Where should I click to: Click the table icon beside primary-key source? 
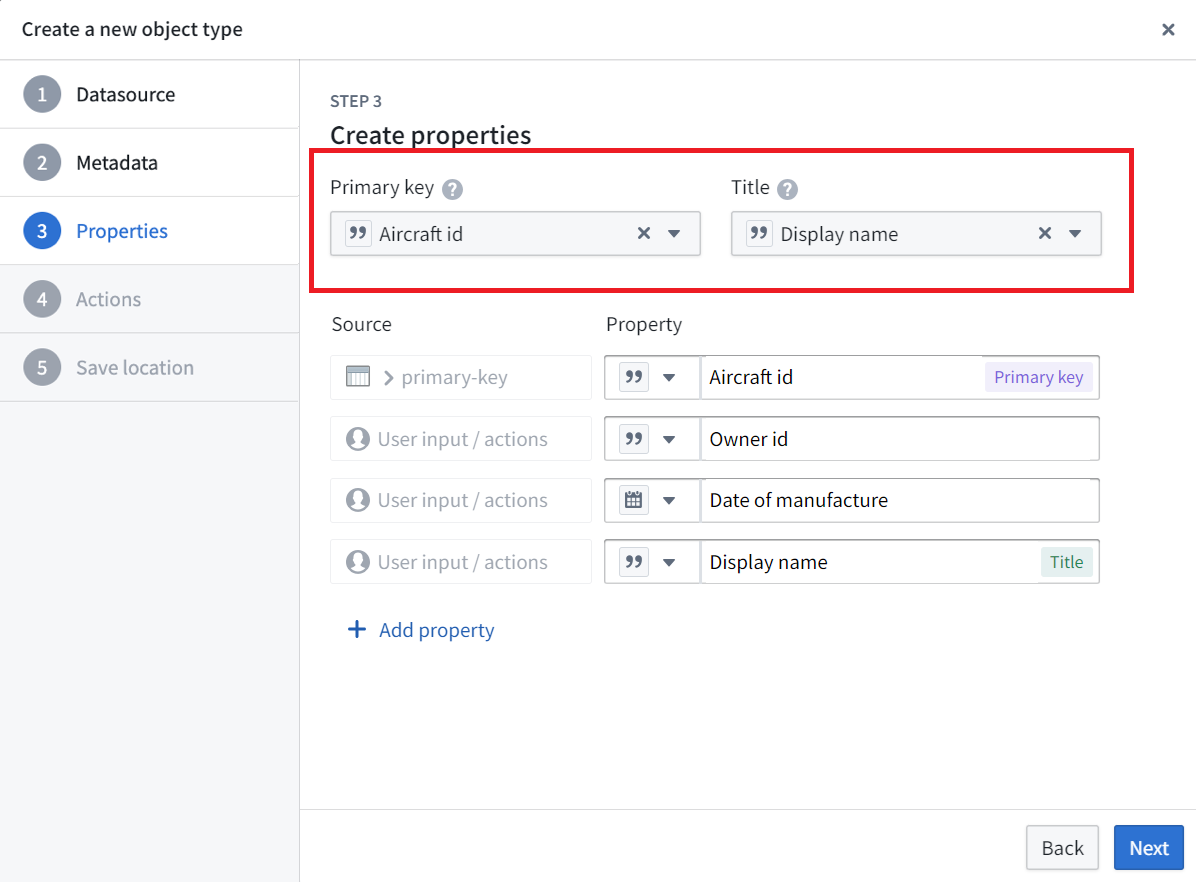[x=358, y=377]
